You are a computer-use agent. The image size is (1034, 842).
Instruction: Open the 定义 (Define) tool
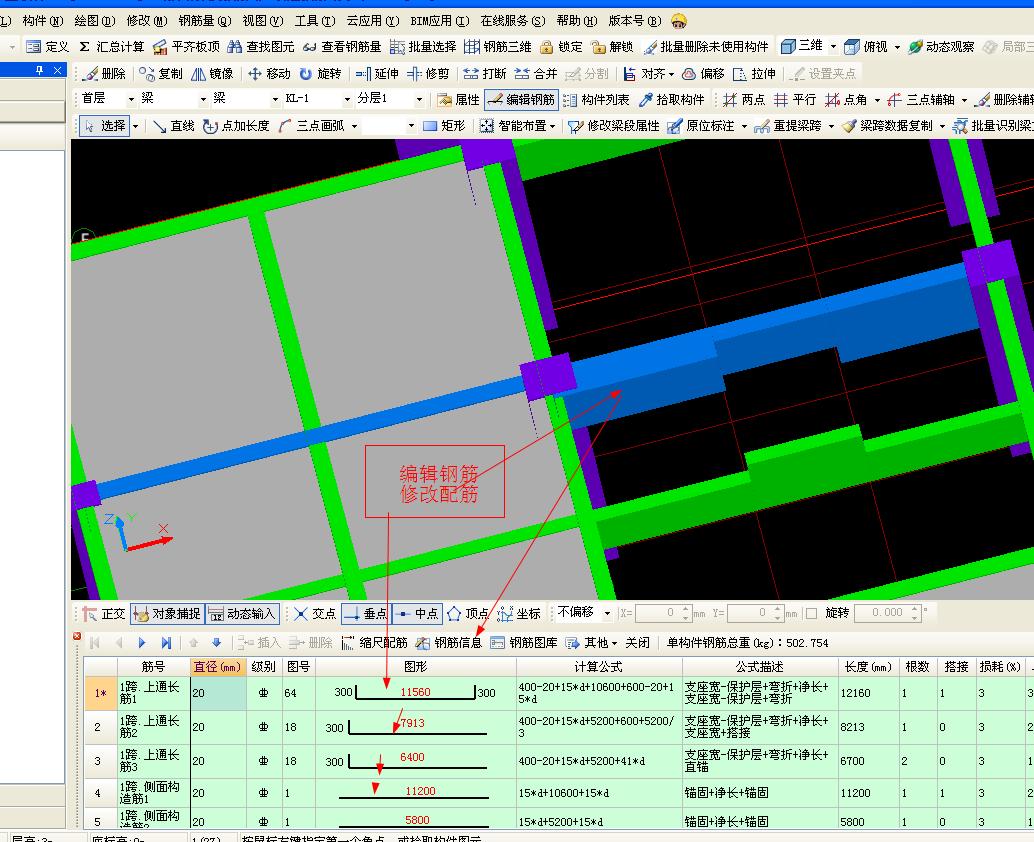click(47, 47)
